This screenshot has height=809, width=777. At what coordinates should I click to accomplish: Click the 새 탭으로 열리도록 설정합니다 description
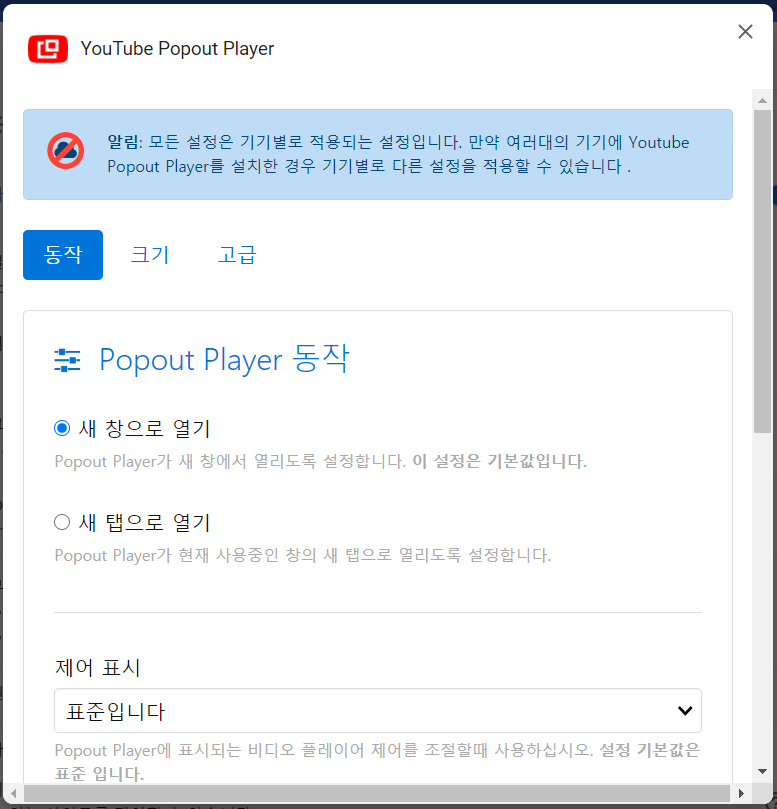pos(303,556)
